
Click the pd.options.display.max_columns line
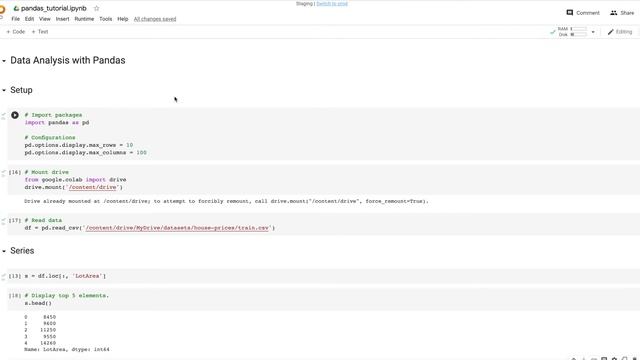tap(85, 152)
